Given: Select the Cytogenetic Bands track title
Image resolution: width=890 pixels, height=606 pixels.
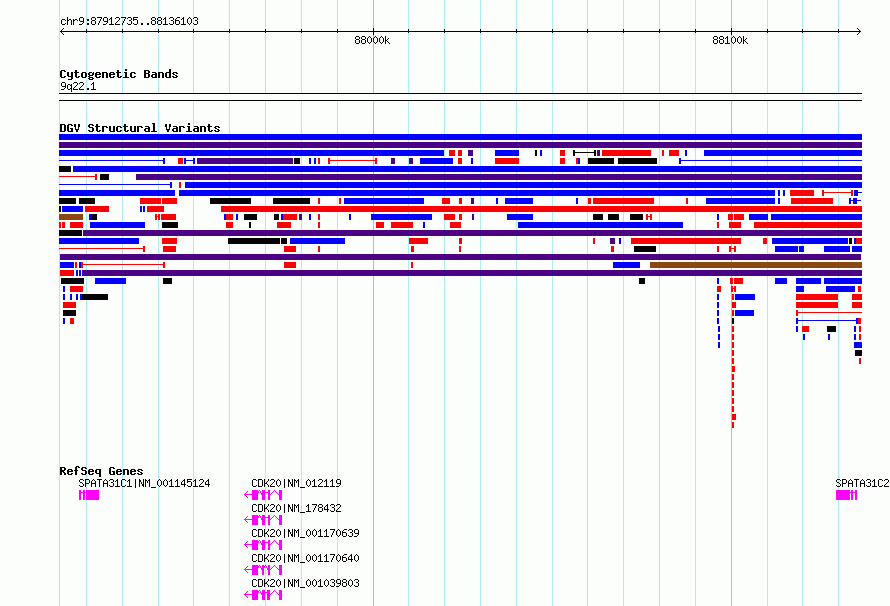Looking at the screenshot, I should [x=119, y=74].
